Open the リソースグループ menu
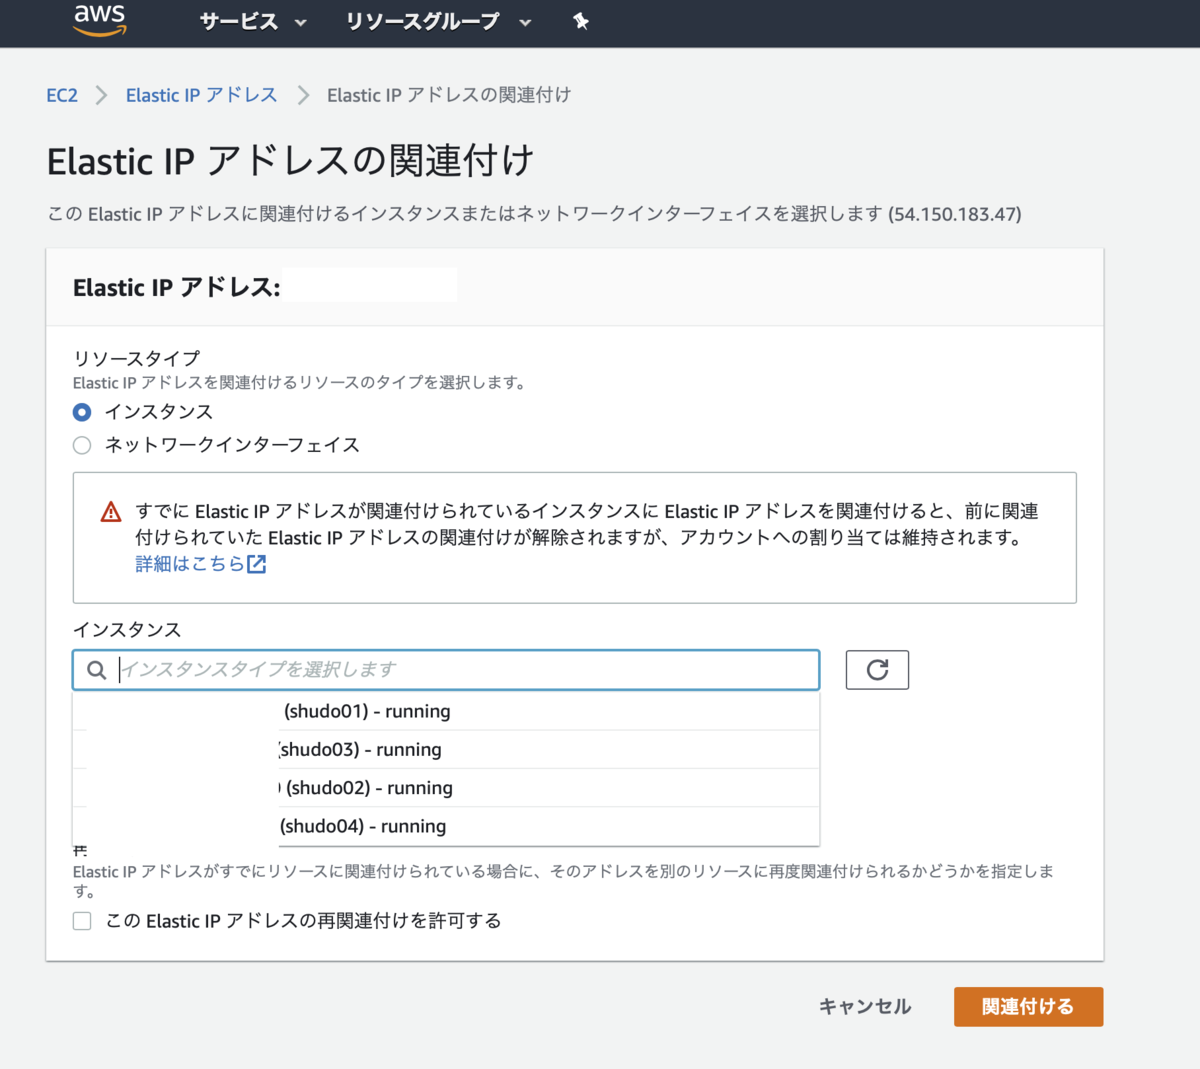 (x=438, y=21)
